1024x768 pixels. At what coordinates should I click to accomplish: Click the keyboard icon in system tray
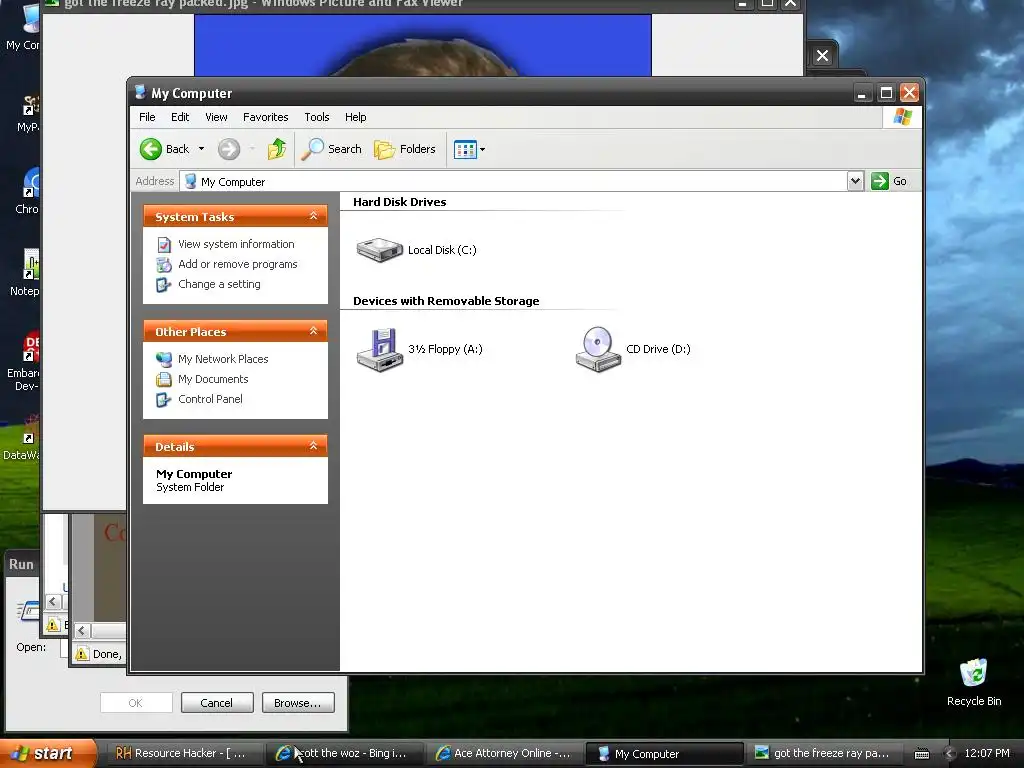click(921, 754)
